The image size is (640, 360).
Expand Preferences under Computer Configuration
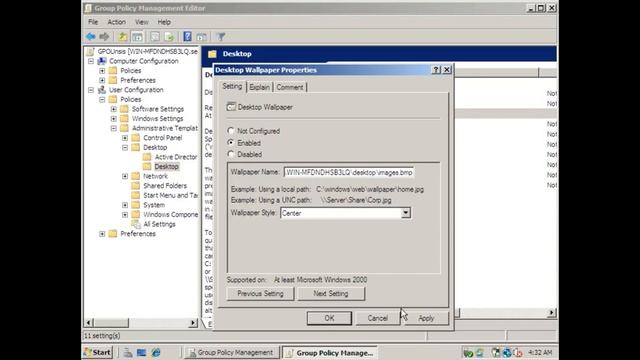pos(102,80)
